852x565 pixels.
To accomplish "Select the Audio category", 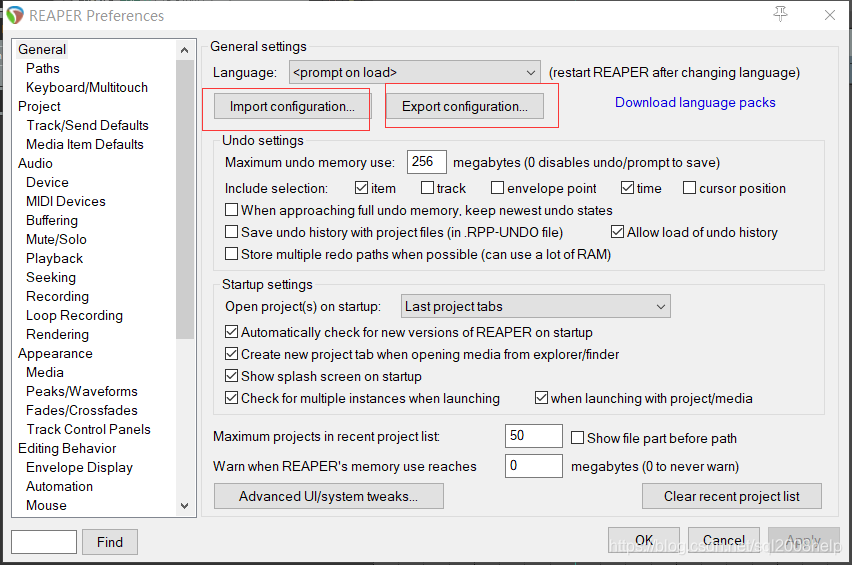I will pyautogui.click(x=35, y=164).
